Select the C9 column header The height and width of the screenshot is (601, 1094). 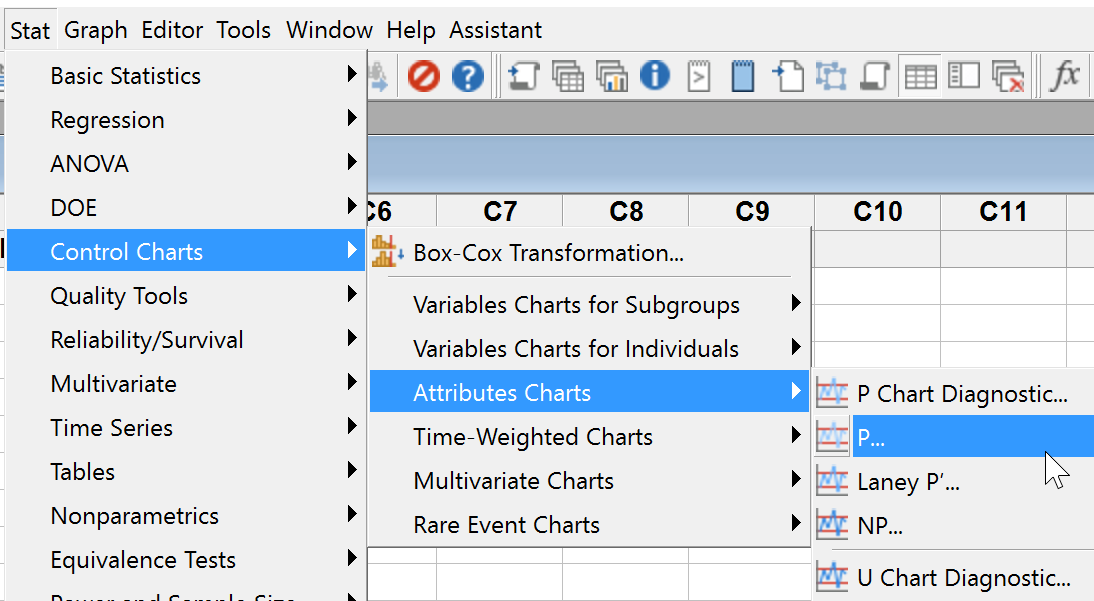(751, 211)
